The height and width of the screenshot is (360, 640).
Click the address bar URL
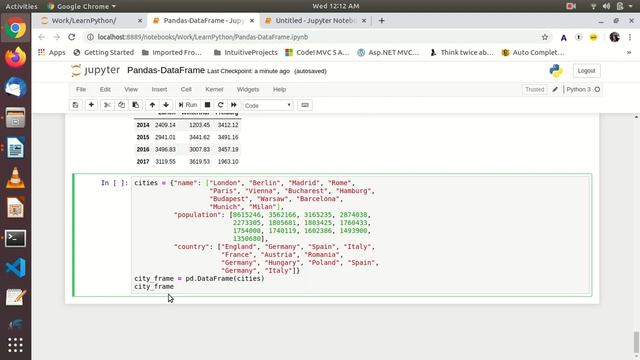click(203, 37)
